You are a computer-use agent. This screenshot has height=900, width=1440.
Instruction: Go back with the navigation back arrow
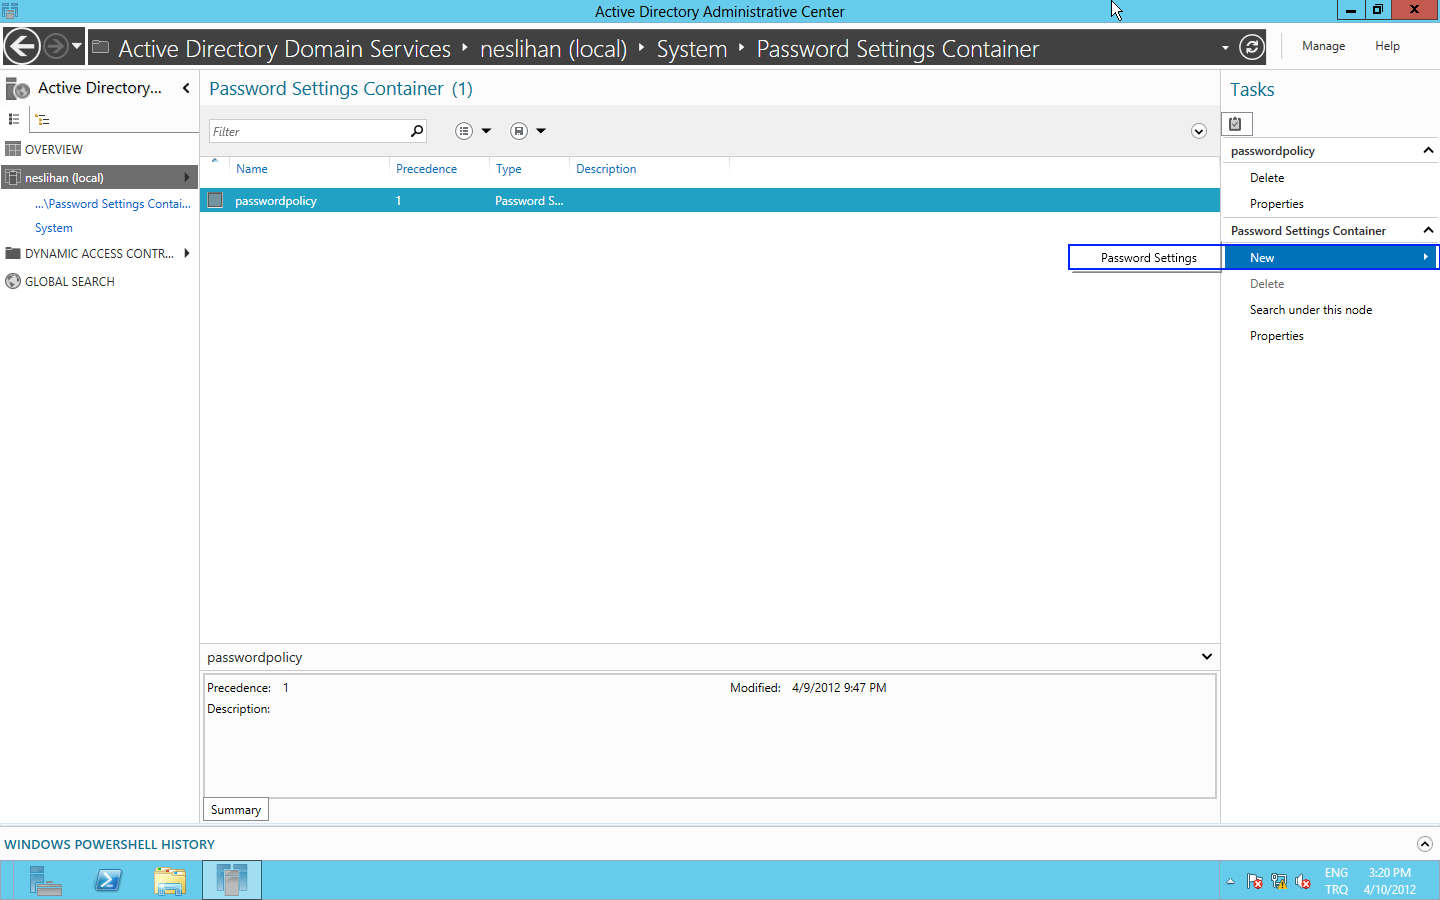[22, 46]
